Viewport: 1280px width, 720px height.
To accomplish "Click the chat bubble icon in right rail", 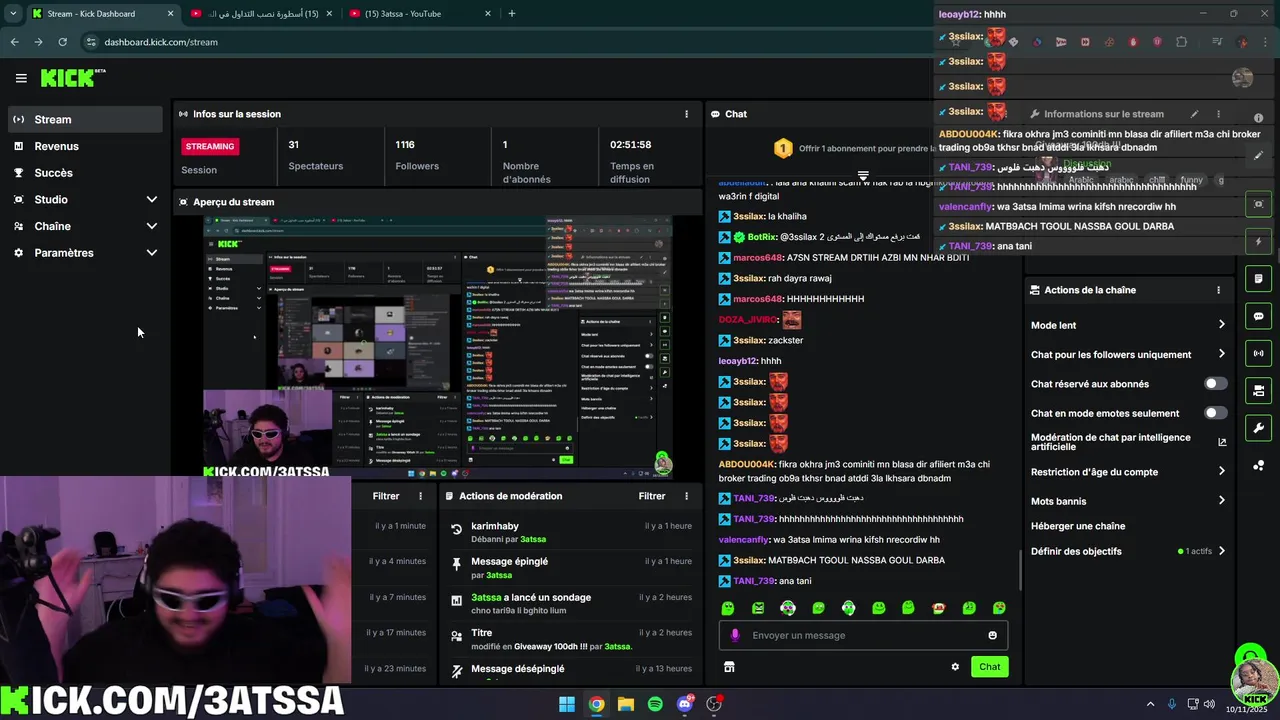I will [1258, 316].
